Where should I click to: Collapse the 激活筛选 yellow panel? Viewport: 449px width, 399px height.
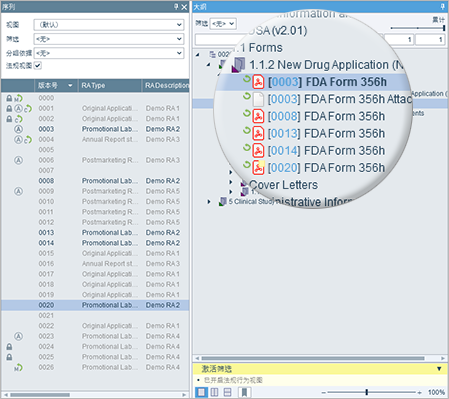pyautogui.click(x=439, y=369)
